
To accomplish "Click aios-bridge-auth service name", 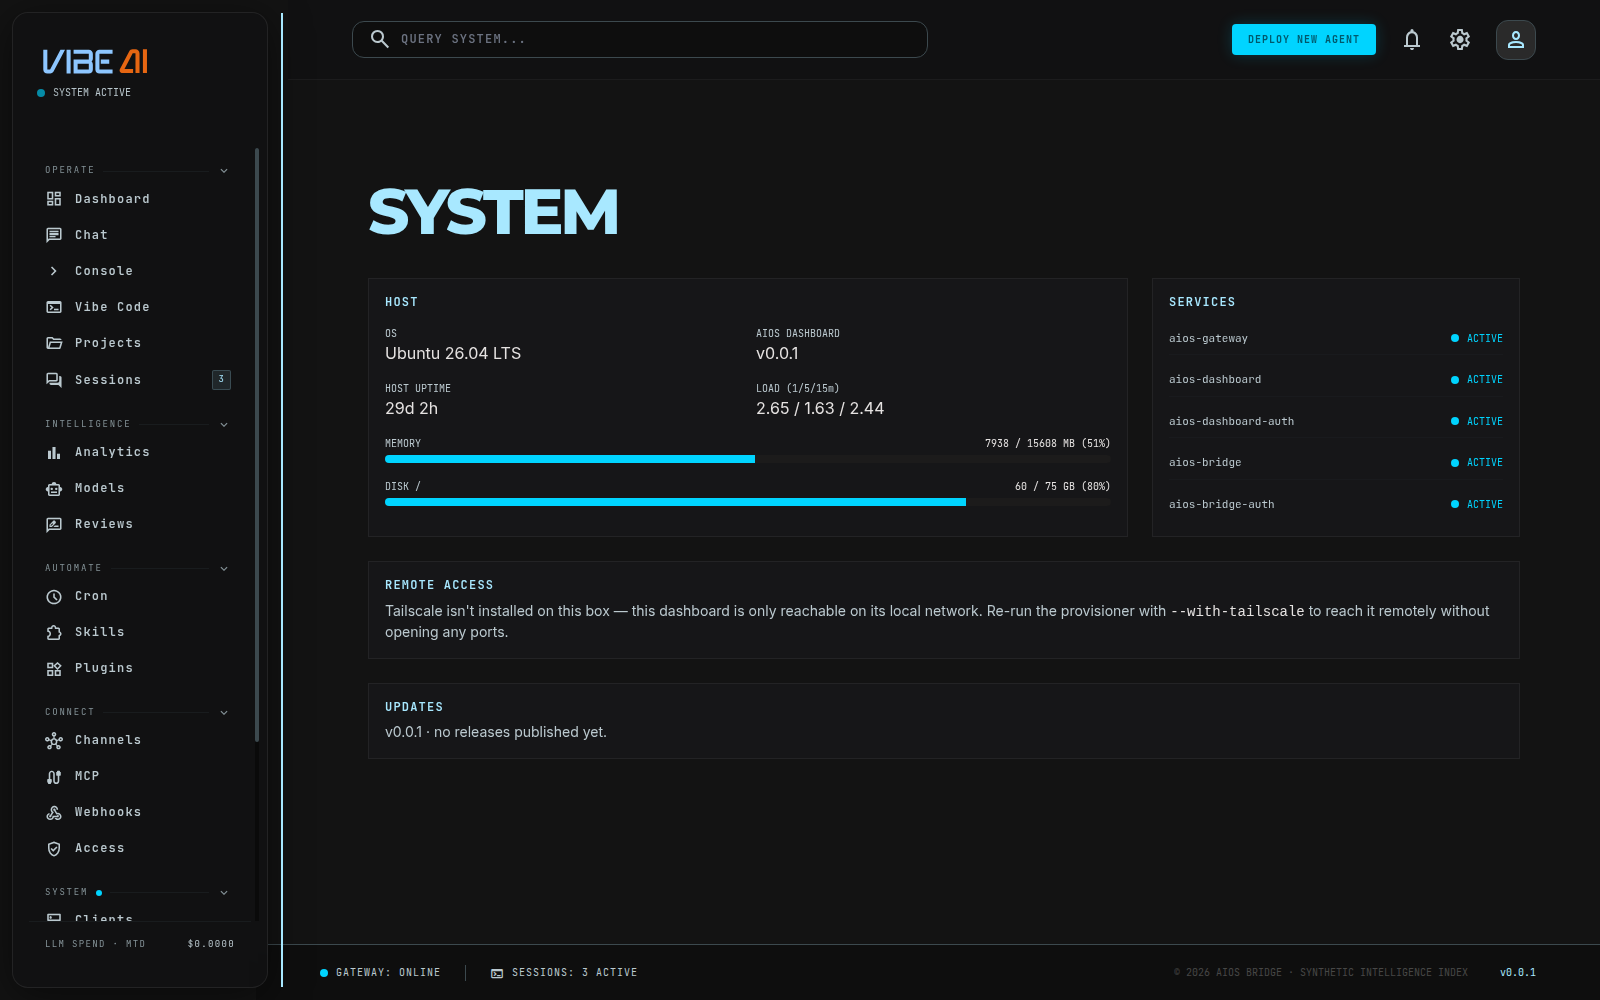I will point(1221,505).
